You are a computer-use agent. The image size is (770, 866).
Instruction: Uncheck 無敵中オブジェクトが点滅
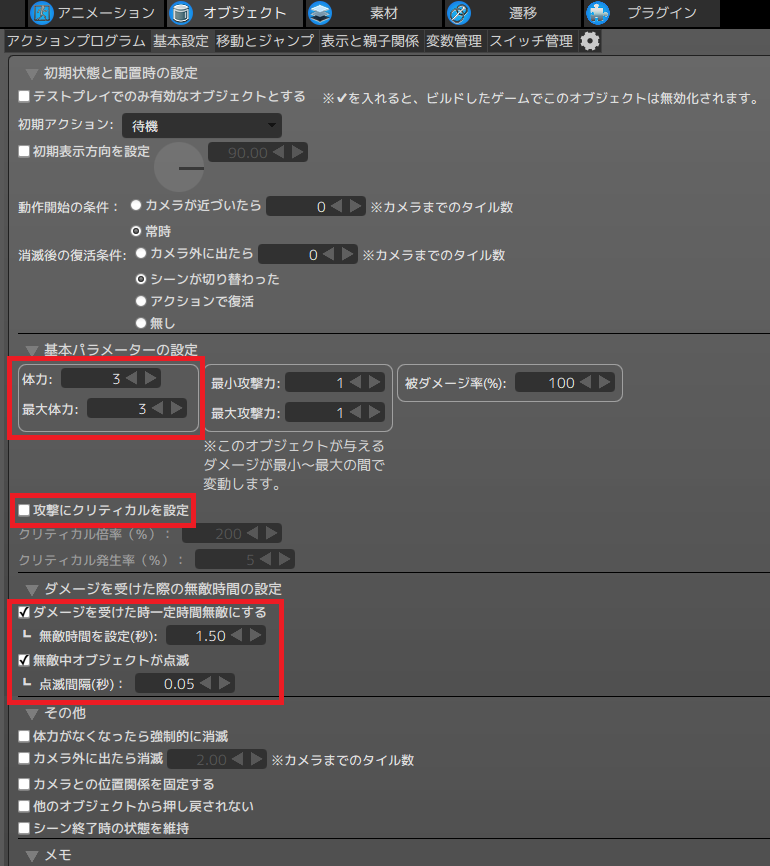pos(24,660)
